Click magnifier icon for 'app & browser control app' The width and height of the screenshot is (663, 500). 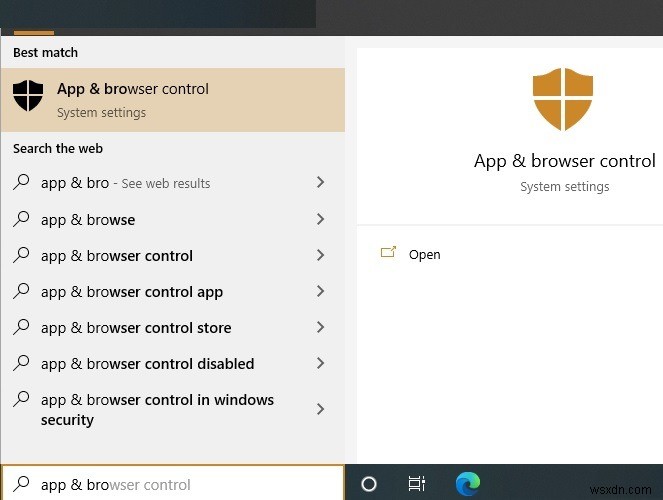tap(21, 291)
